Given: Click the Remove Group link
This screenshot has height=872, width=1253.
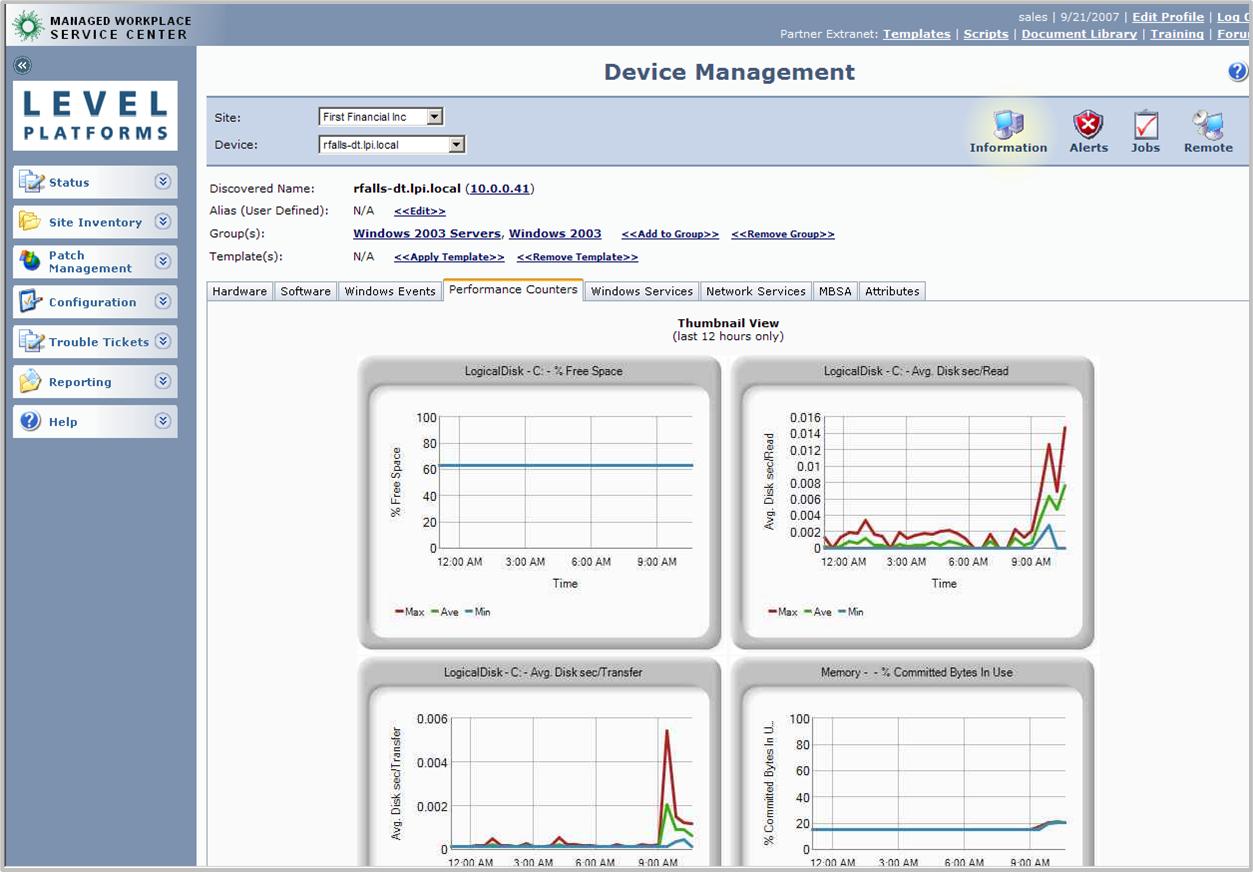Looking at the screenshot, I should coord(783,234).
